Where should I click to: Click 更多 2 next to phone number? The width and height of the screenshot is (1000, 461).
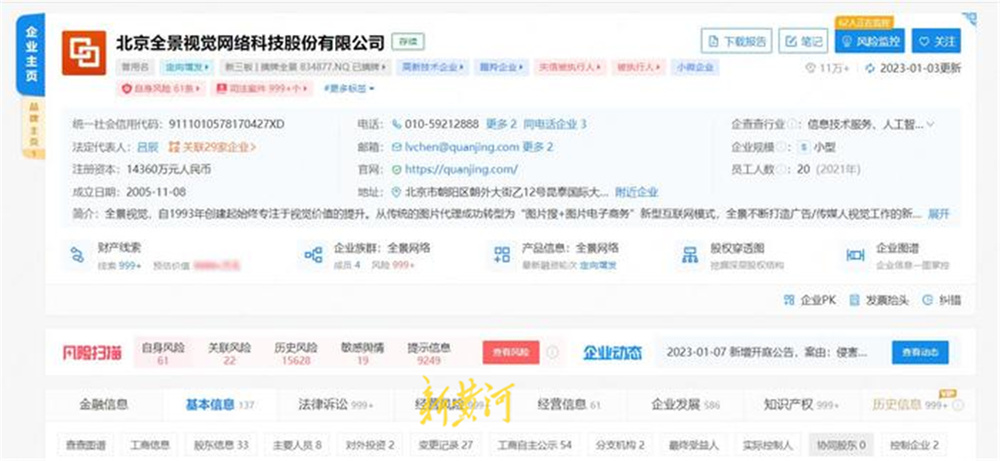point(501,124)
